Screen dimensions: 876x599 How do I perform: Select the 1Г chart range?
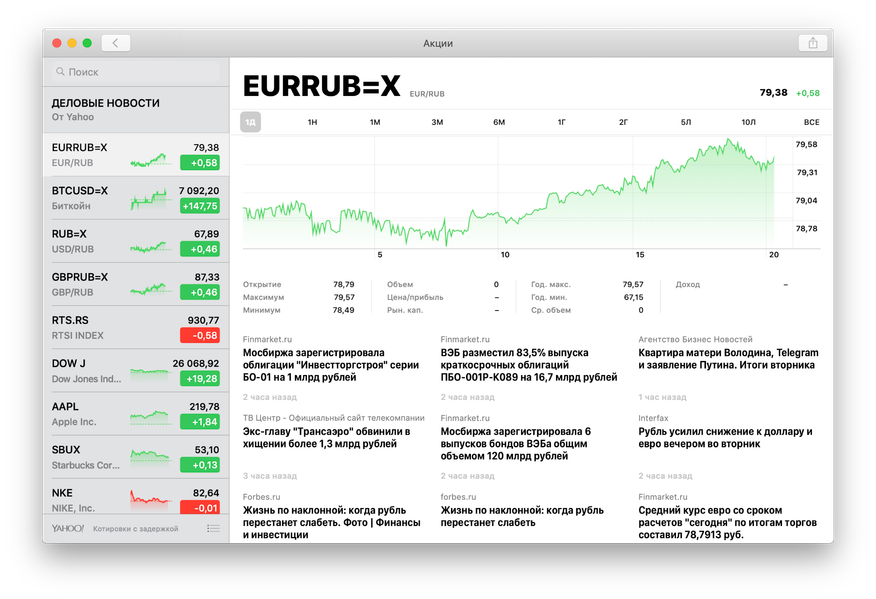coord(561,122)
